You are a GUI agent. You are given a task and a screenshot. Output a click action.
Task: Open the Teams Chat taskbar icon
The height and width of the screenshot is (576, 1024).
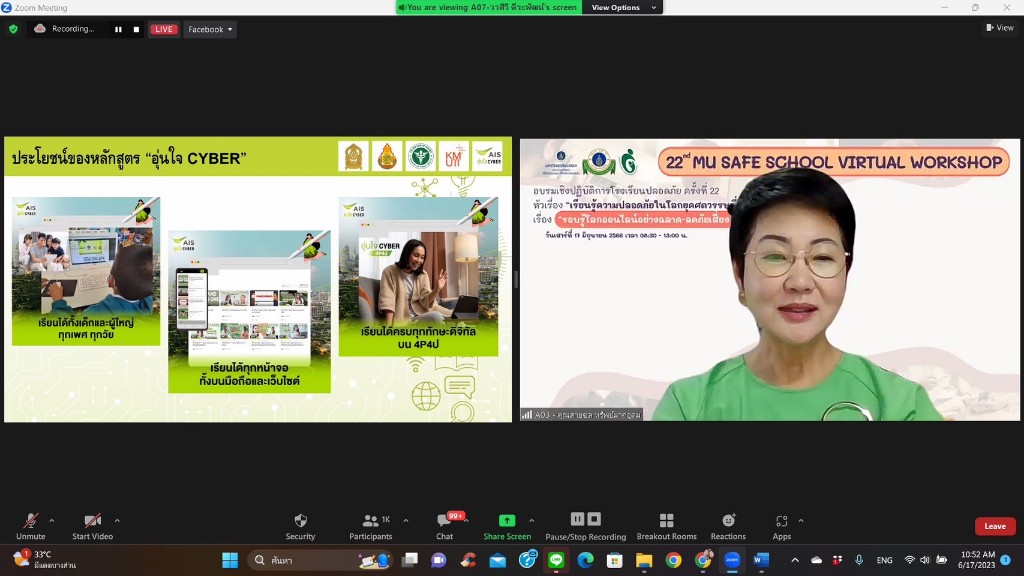[438, 560]
